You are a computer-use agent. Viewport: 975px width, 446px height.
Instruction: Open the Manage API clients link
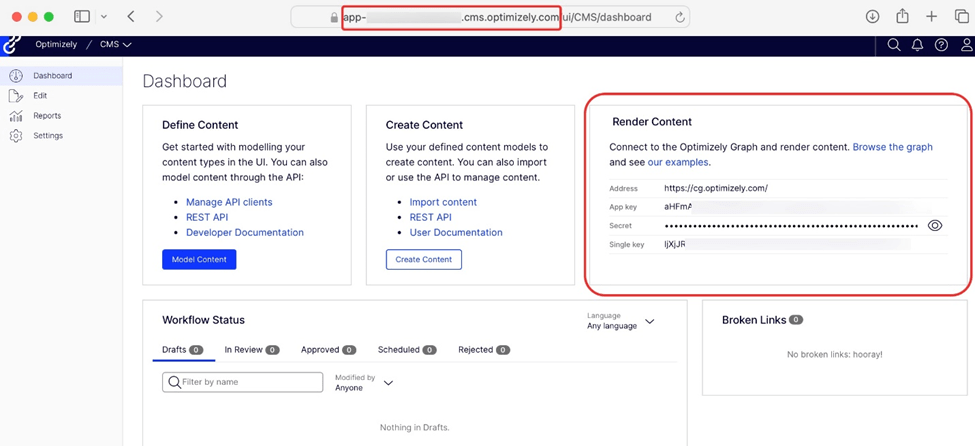pos(229,202)
